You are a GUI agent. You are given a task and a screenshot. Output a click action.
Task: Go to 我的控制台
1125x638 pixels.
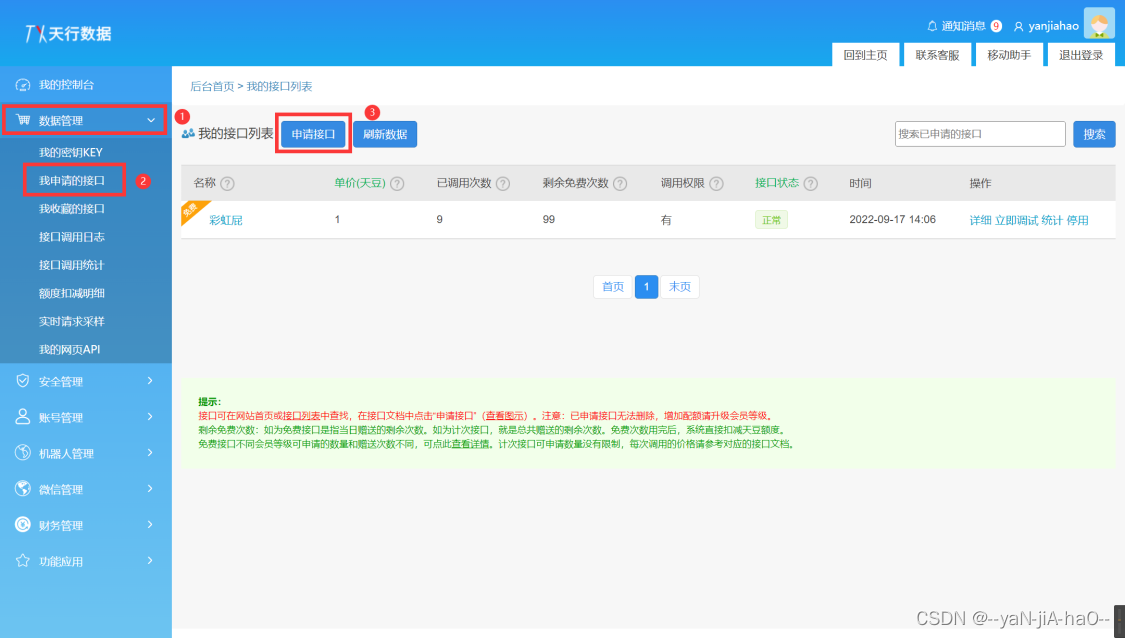coord(66,85)
